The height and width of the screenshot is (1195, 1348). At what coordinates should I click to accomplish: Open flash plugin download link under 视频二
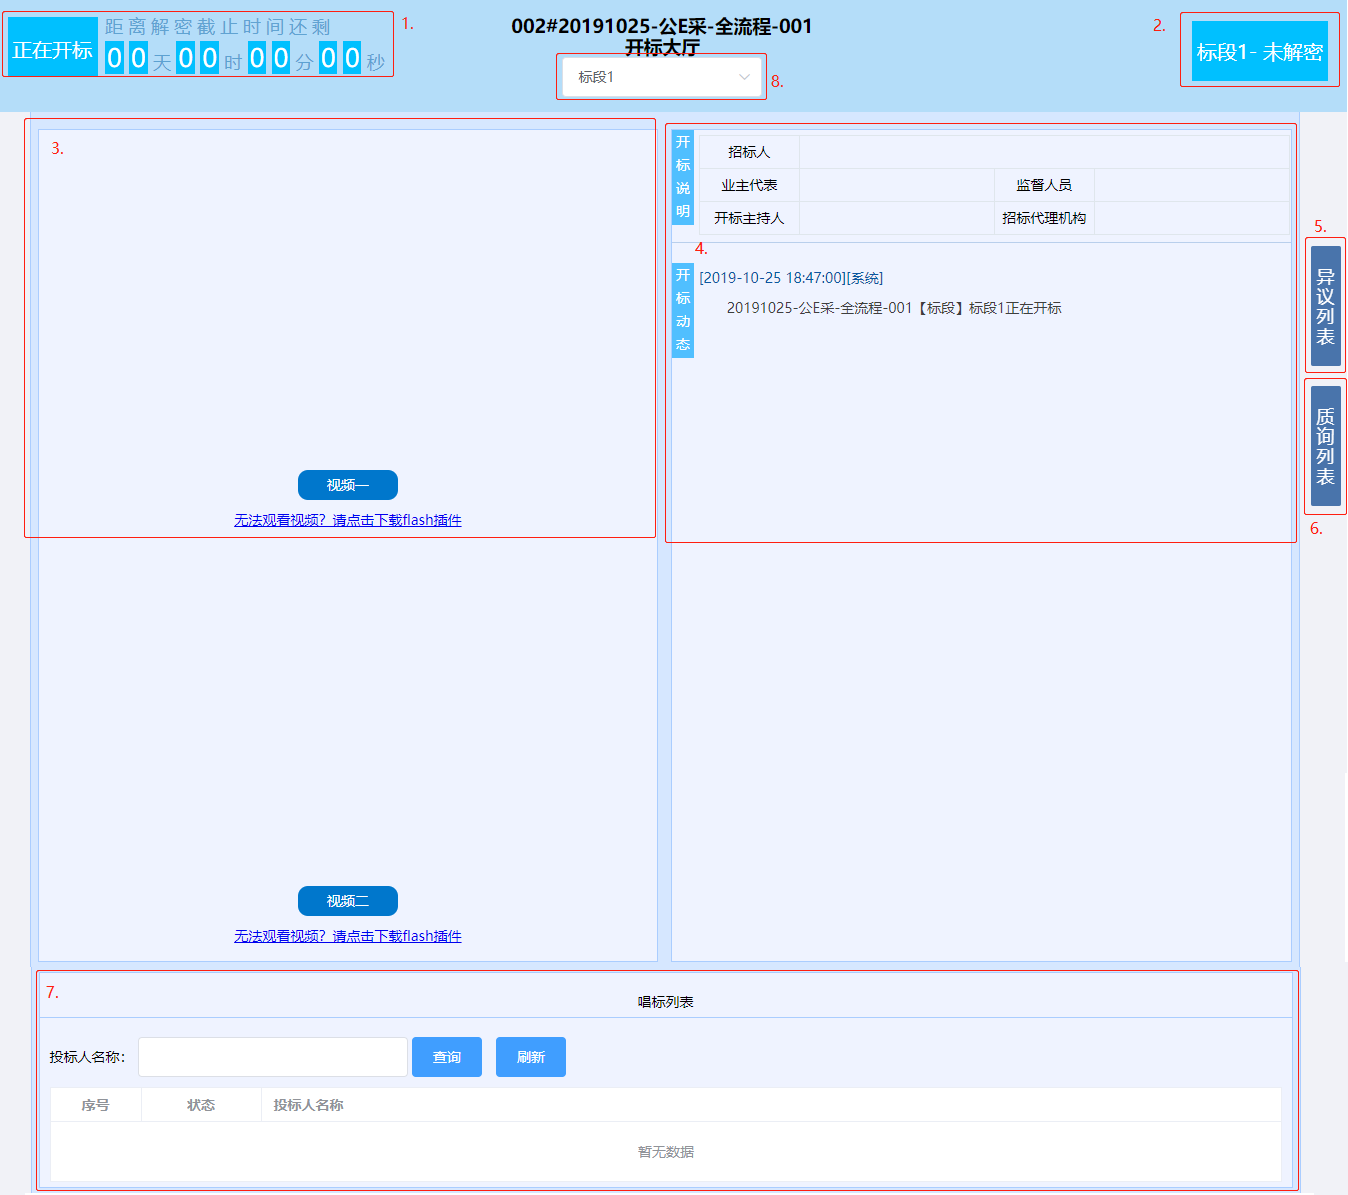pos(347,936)
